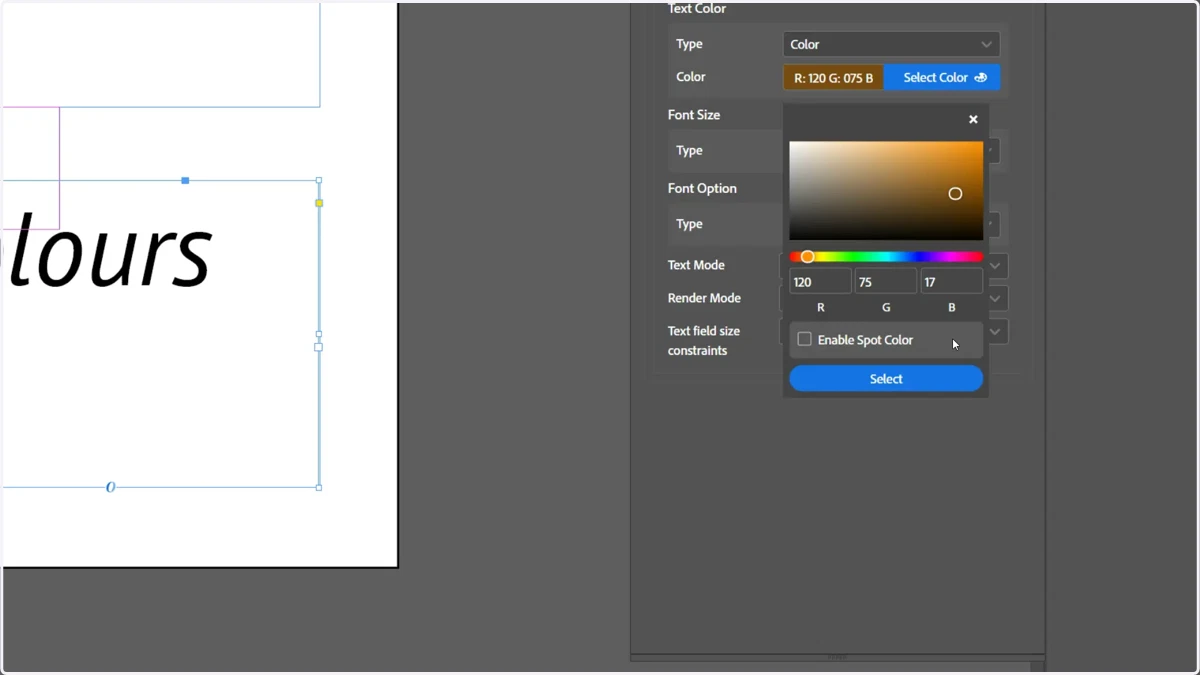Click the R value field showing 120
Image resolution: width=1200 pixels, height=675 pixels.
pyautogui.click(x=820, y=282)
